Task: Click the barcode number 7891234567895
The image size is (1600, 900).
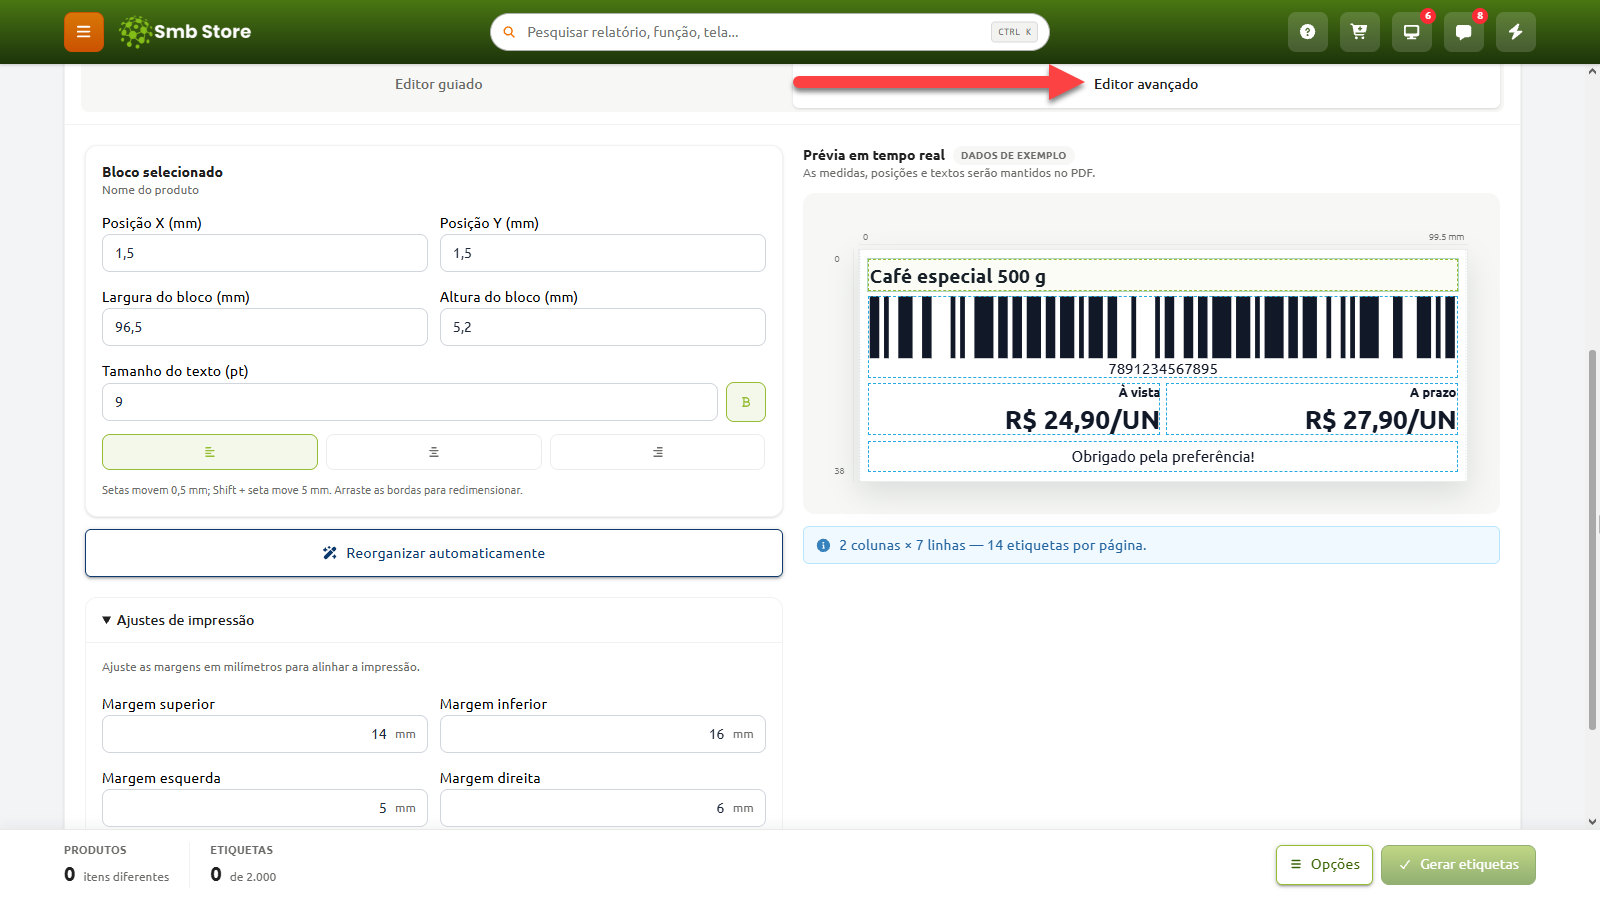Action: pyautogui.click(x=1163, y=369)
